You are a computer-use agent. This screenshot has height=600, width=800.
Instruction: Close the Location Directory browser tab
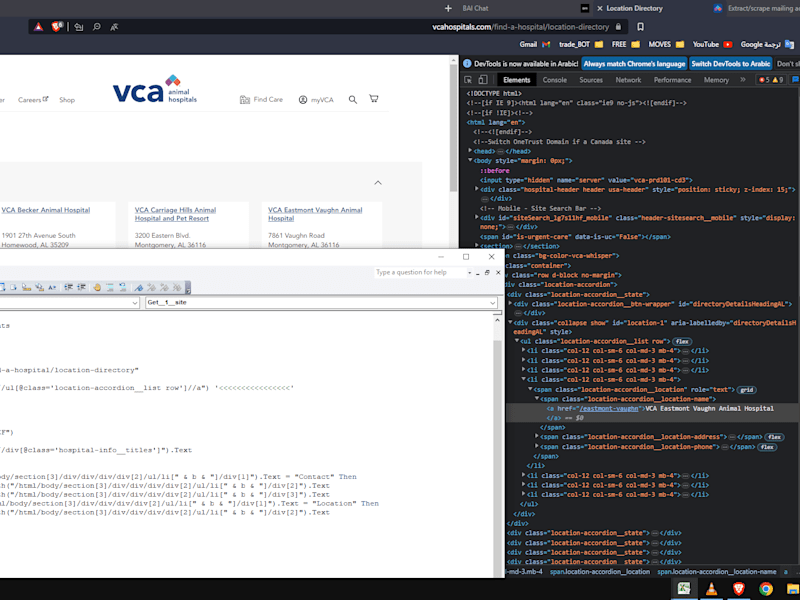point(599,8)
